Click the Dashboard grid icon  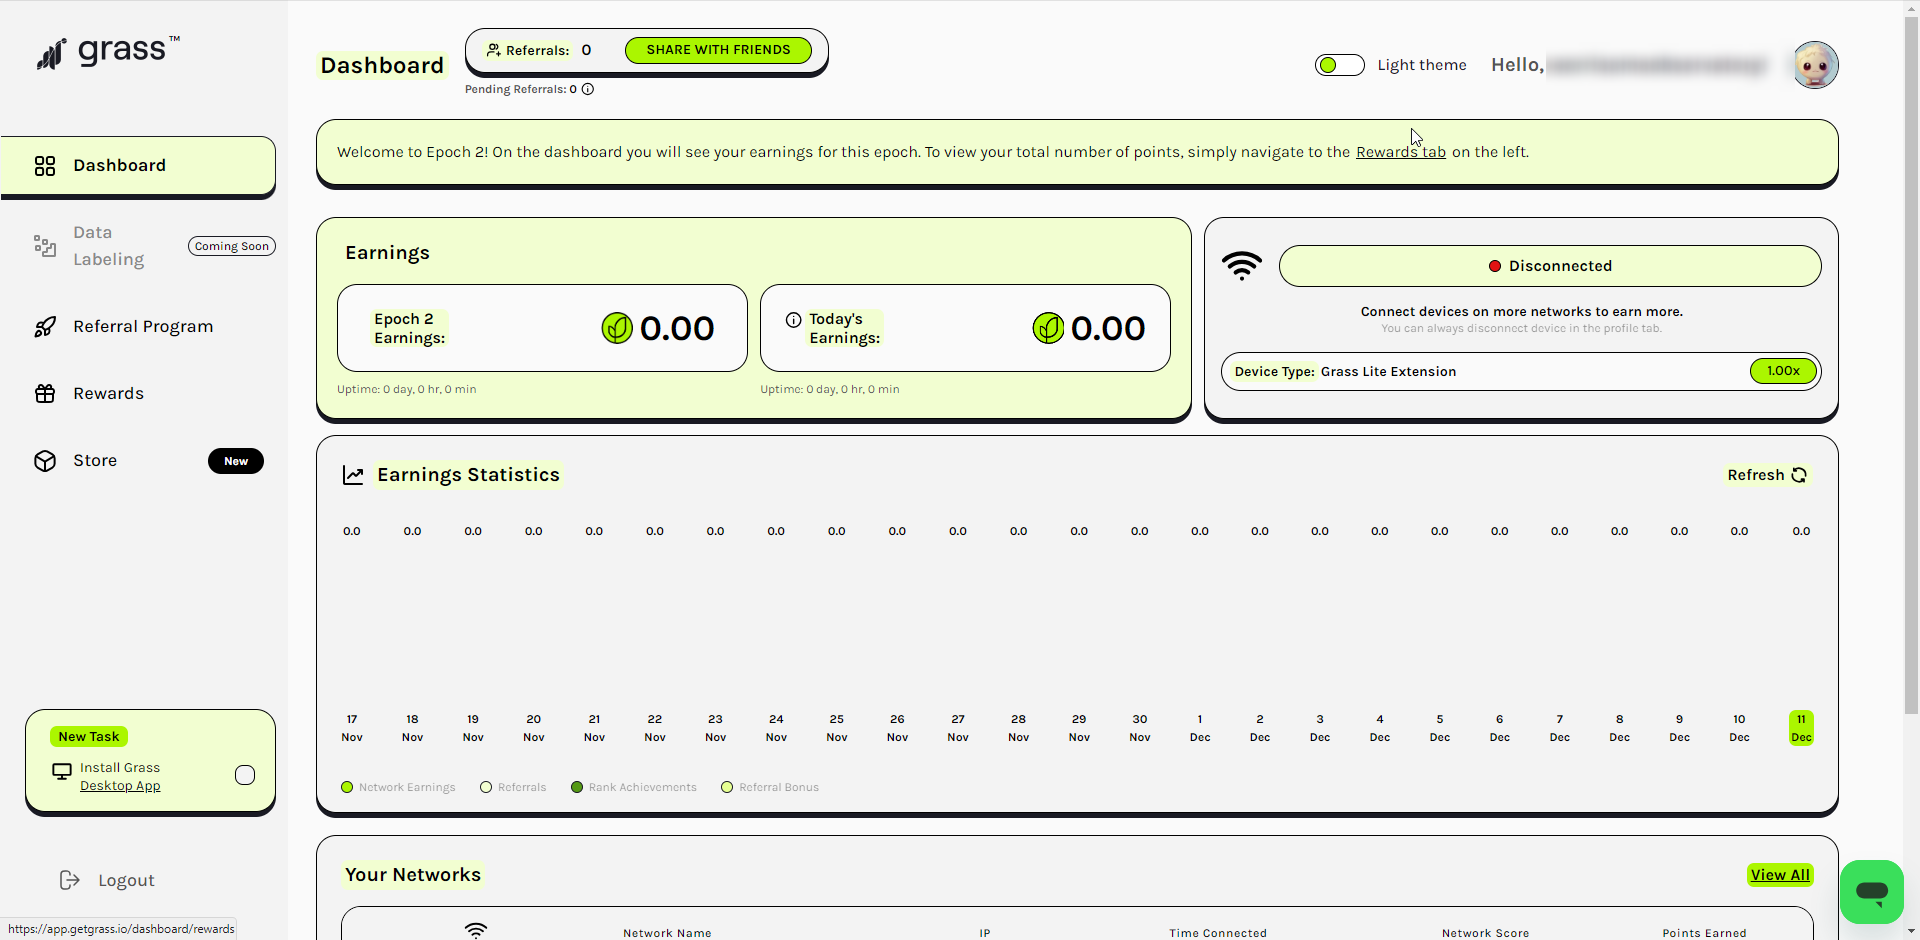(x=45, y=166)
